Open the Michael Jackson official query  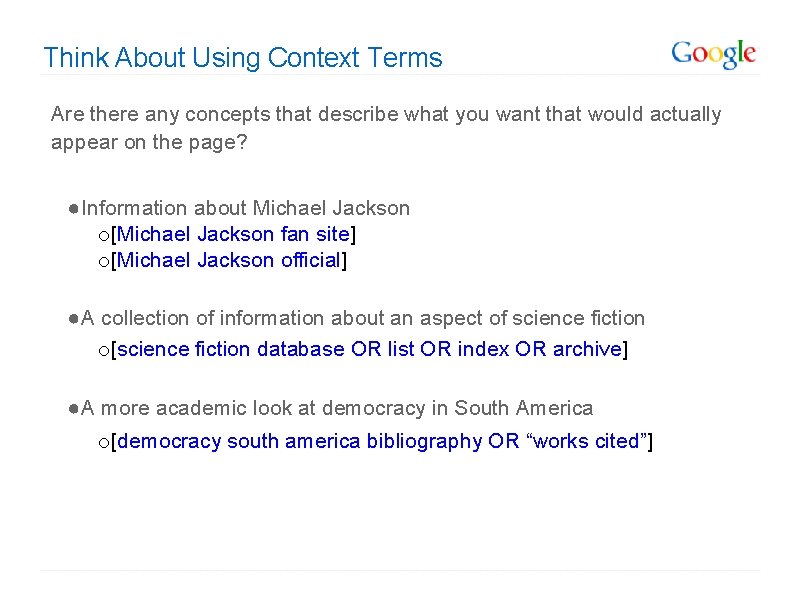click(229, 260)
